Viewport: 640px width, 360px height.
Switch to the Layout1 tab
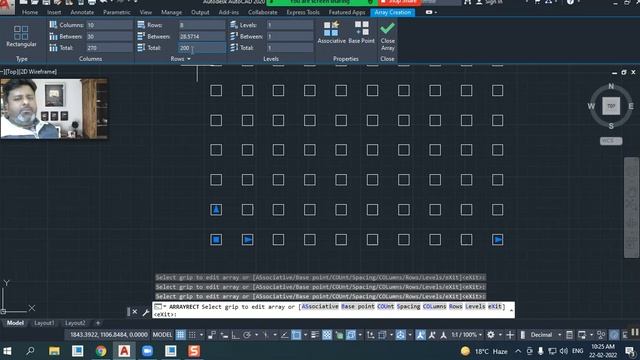(44, 323)
